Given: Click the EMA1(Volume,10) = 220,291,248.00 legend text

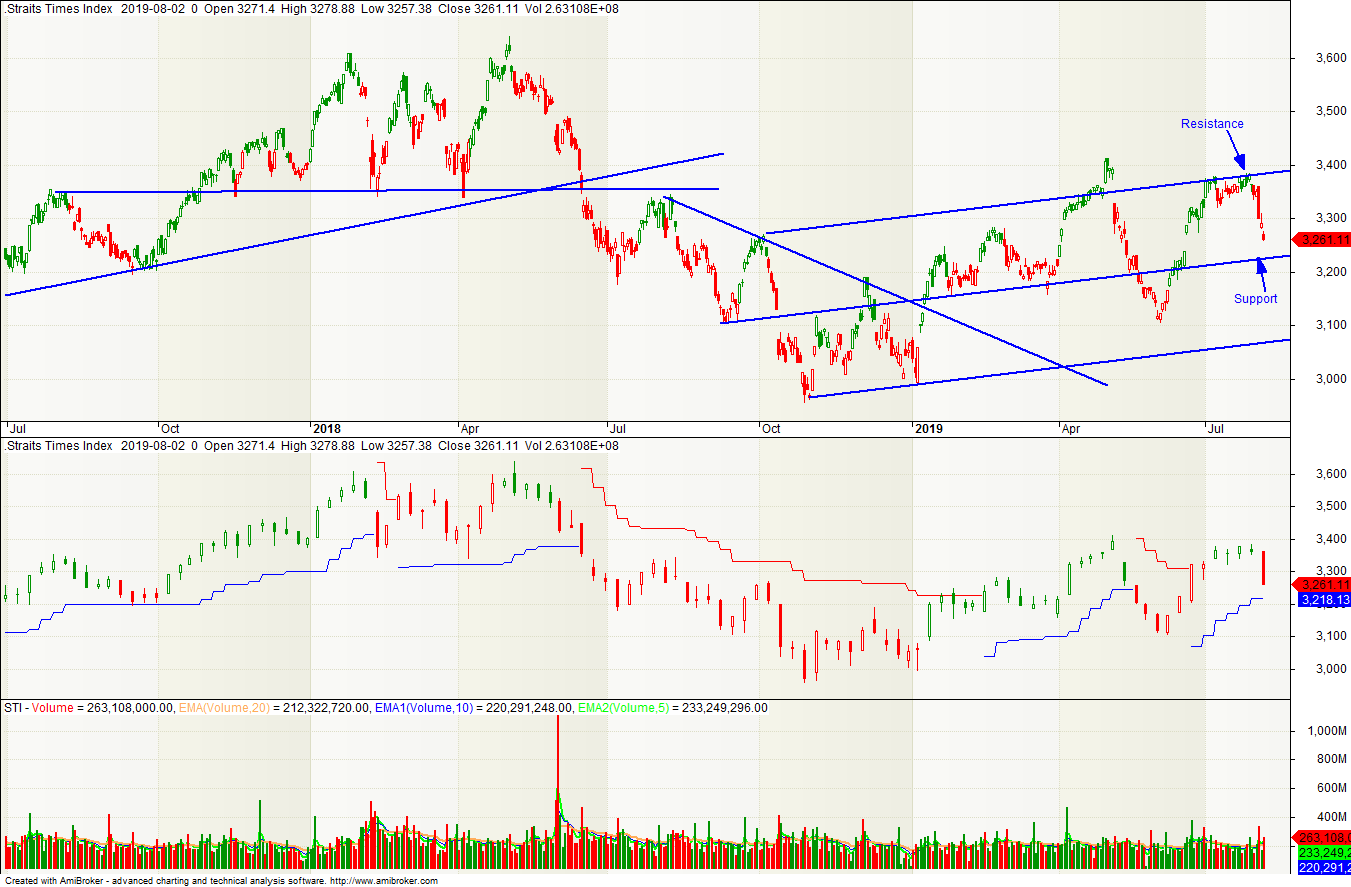Looking at the screenshot, I should 473,708.
